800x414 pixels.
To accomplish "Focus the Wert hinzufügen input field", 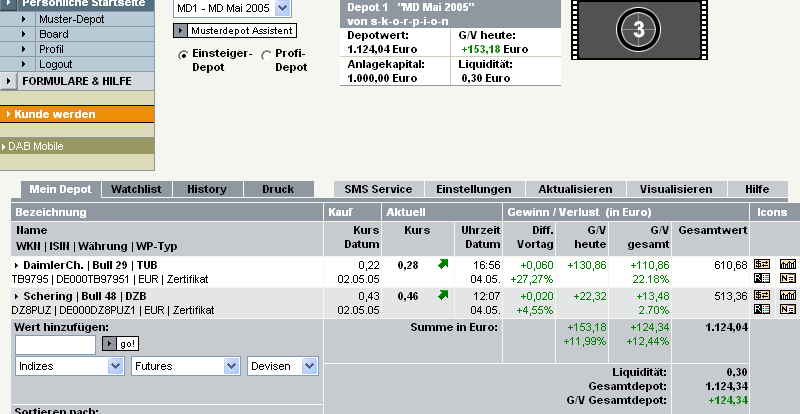I will (55, 345).
